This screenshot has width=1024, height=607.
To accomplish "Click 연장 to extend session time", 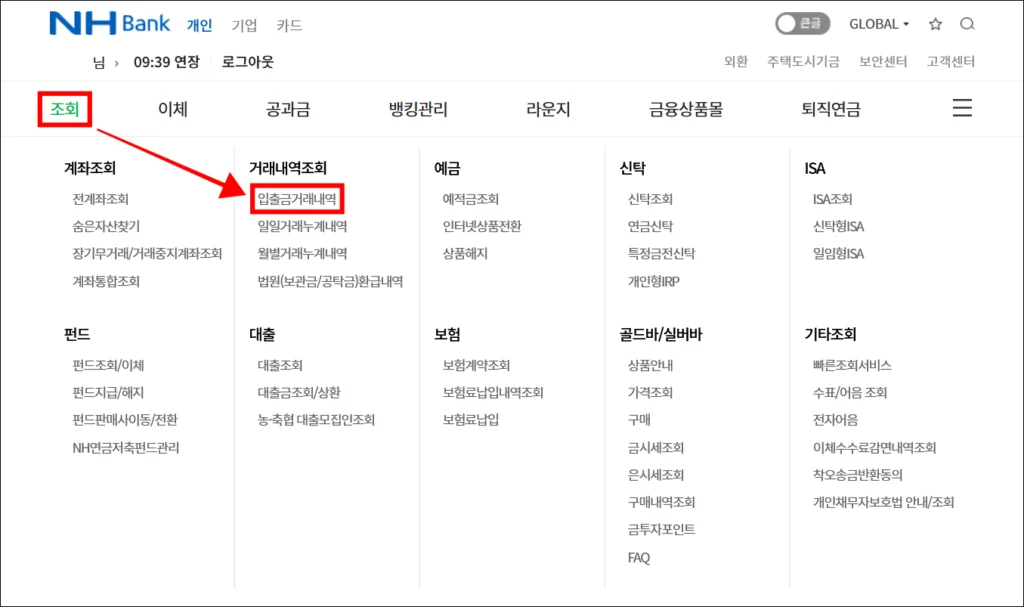I will coord(186,62).
